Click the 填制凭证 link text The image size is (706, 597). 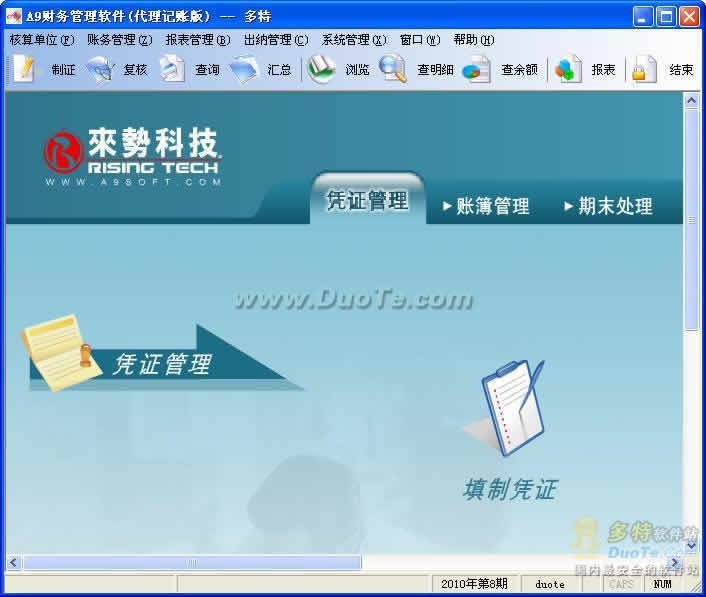[x=511, y=489]
